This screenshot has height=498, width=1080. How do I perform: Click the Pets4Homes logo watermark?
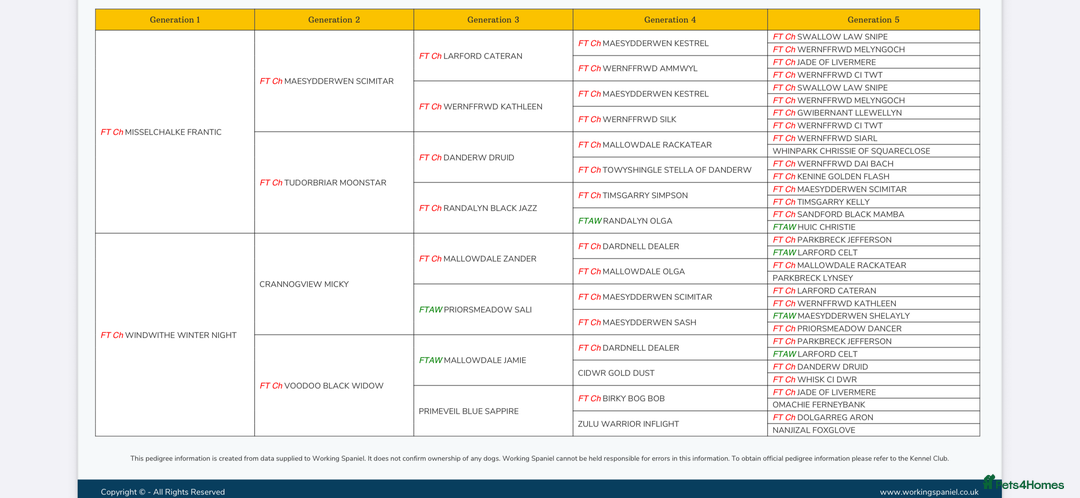[1023, 484]
